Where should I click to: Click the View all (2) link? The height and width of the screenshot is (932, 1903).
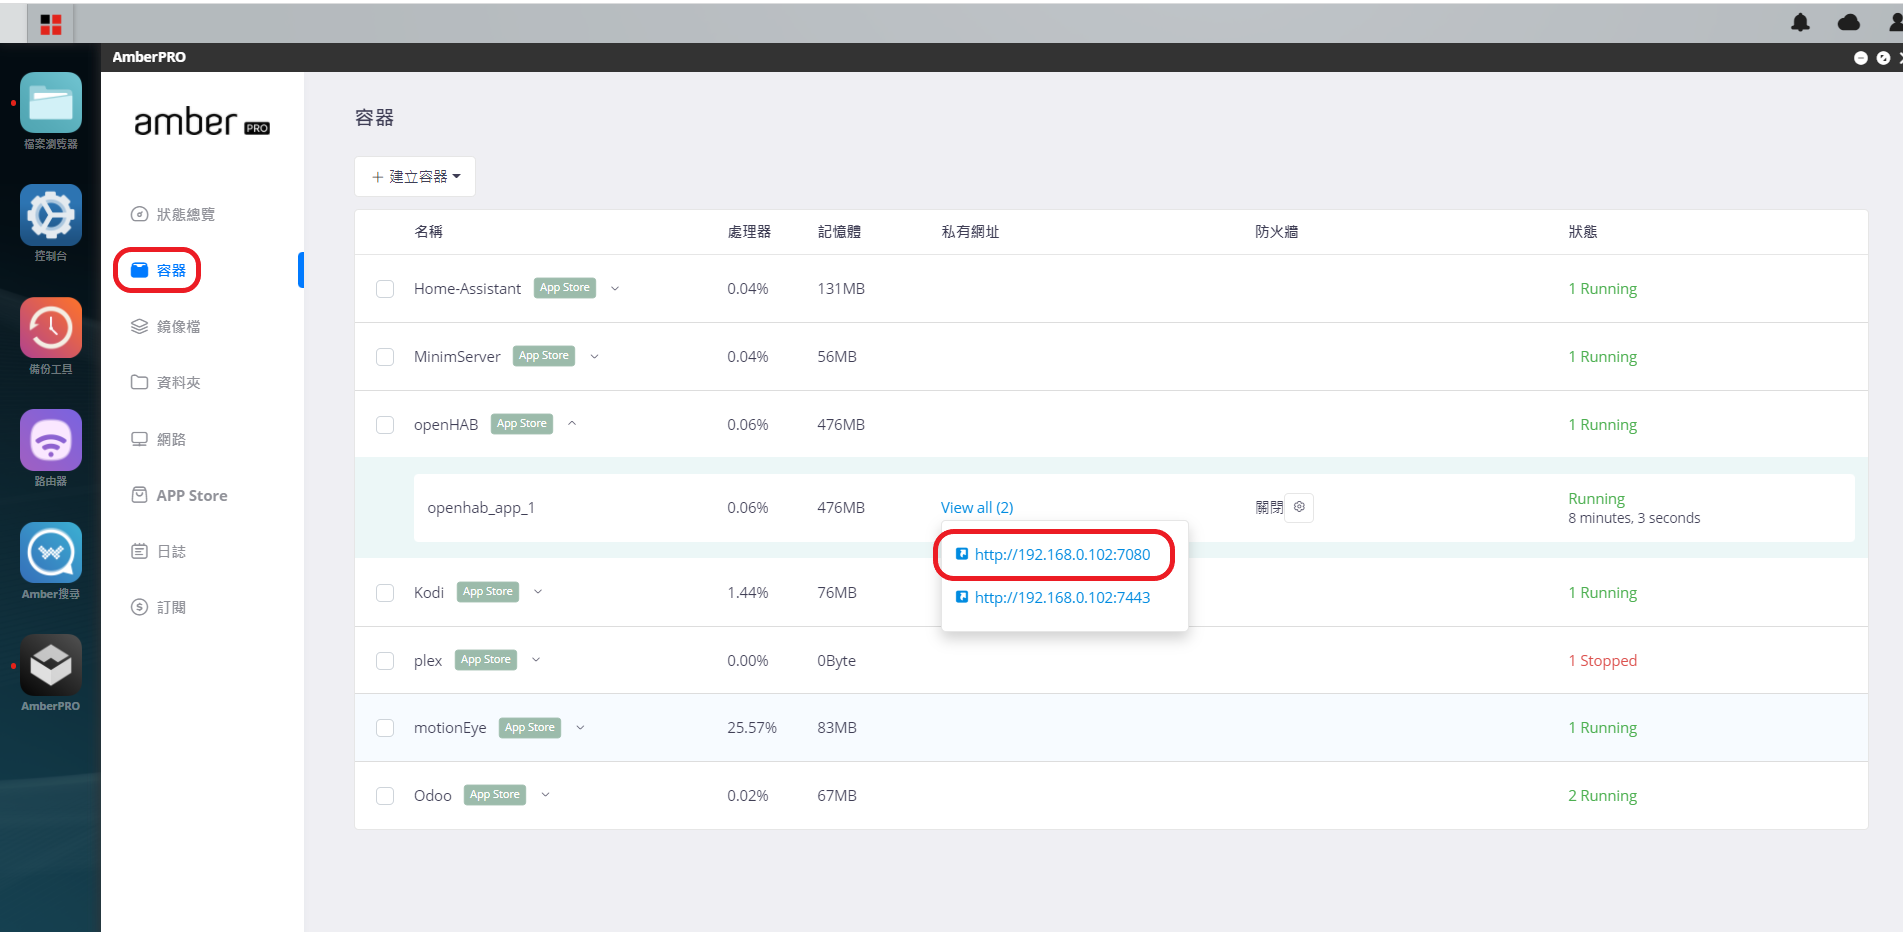(x=977, y=507)
